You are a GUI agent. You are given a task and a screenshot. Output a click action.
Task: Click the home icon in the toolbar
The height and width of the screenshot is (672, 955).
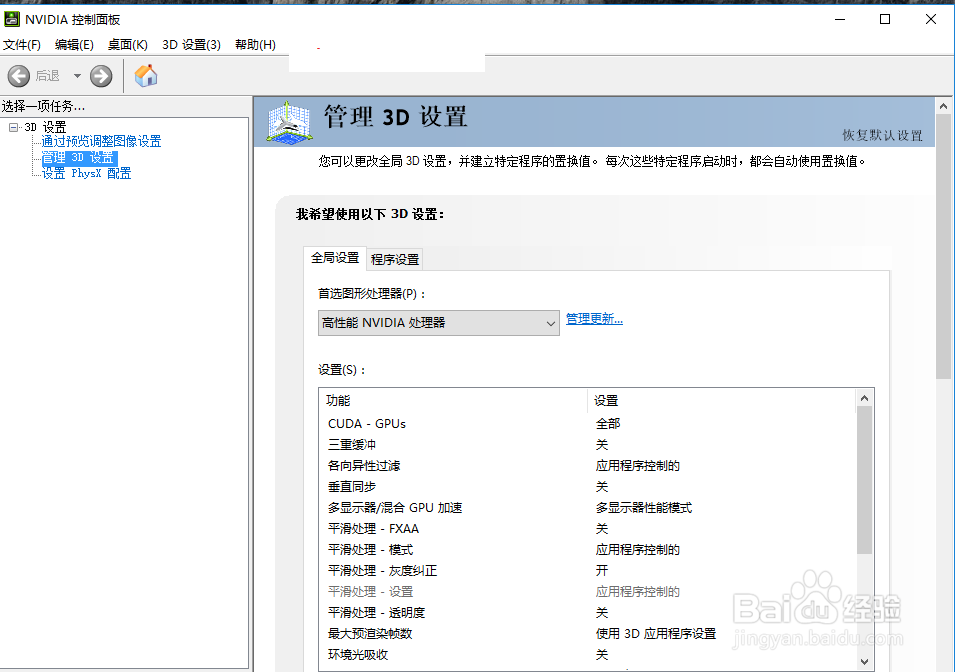coord(145,75)
